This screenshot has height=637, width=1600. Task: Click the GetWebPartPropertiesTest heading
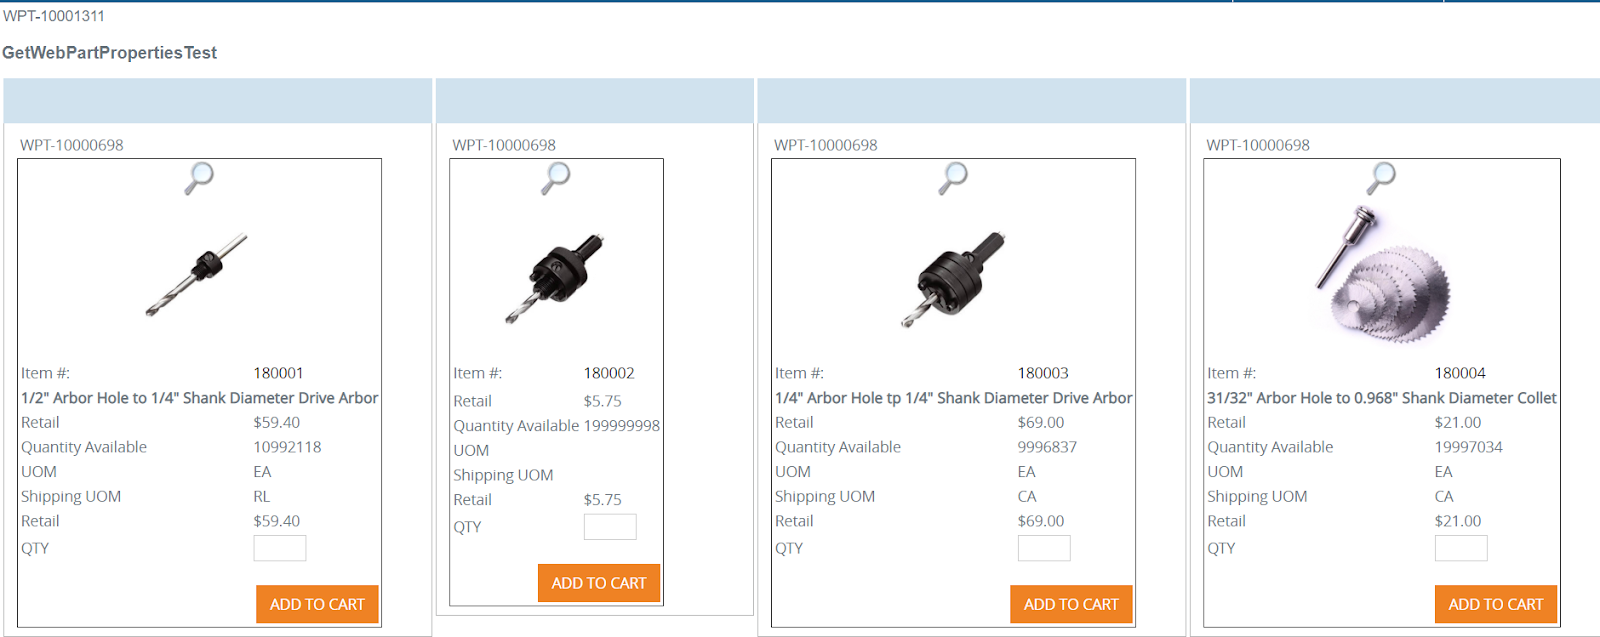110,53
